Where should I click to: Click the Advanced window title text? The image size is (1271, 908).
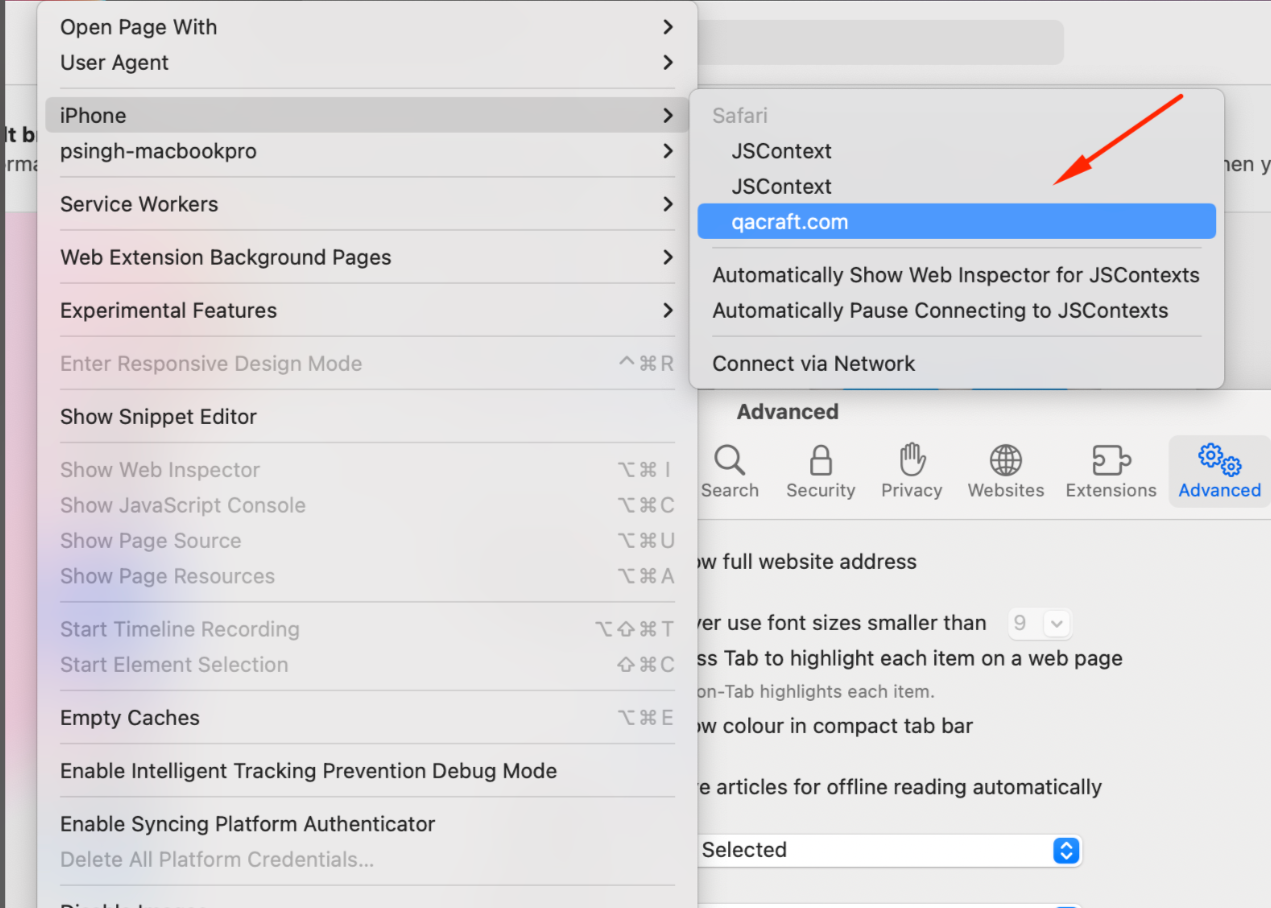point(787,412)
